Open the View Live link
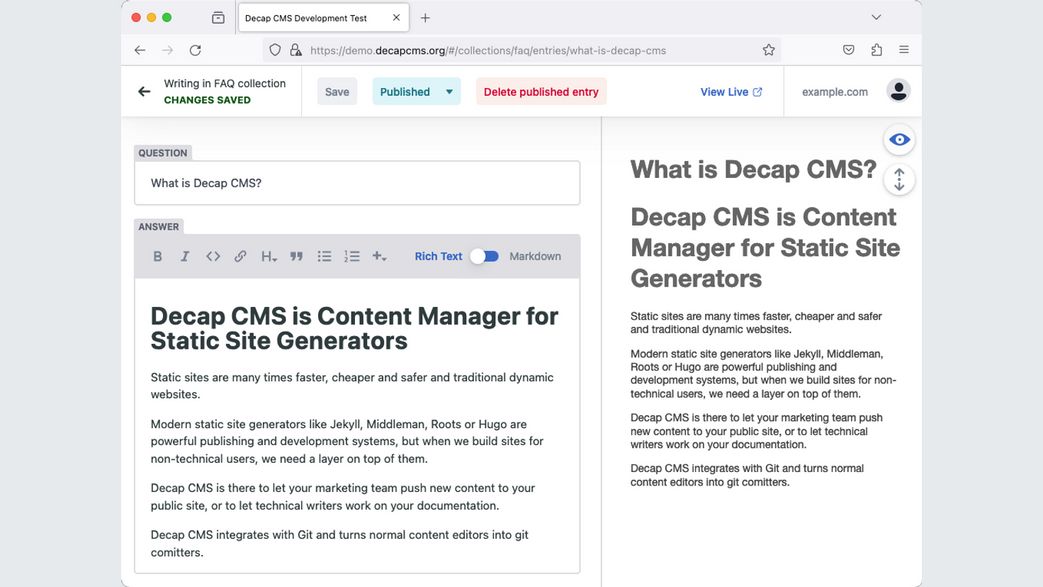The height and width of the screenshot is (587, 1043). [x=731, y=92]
